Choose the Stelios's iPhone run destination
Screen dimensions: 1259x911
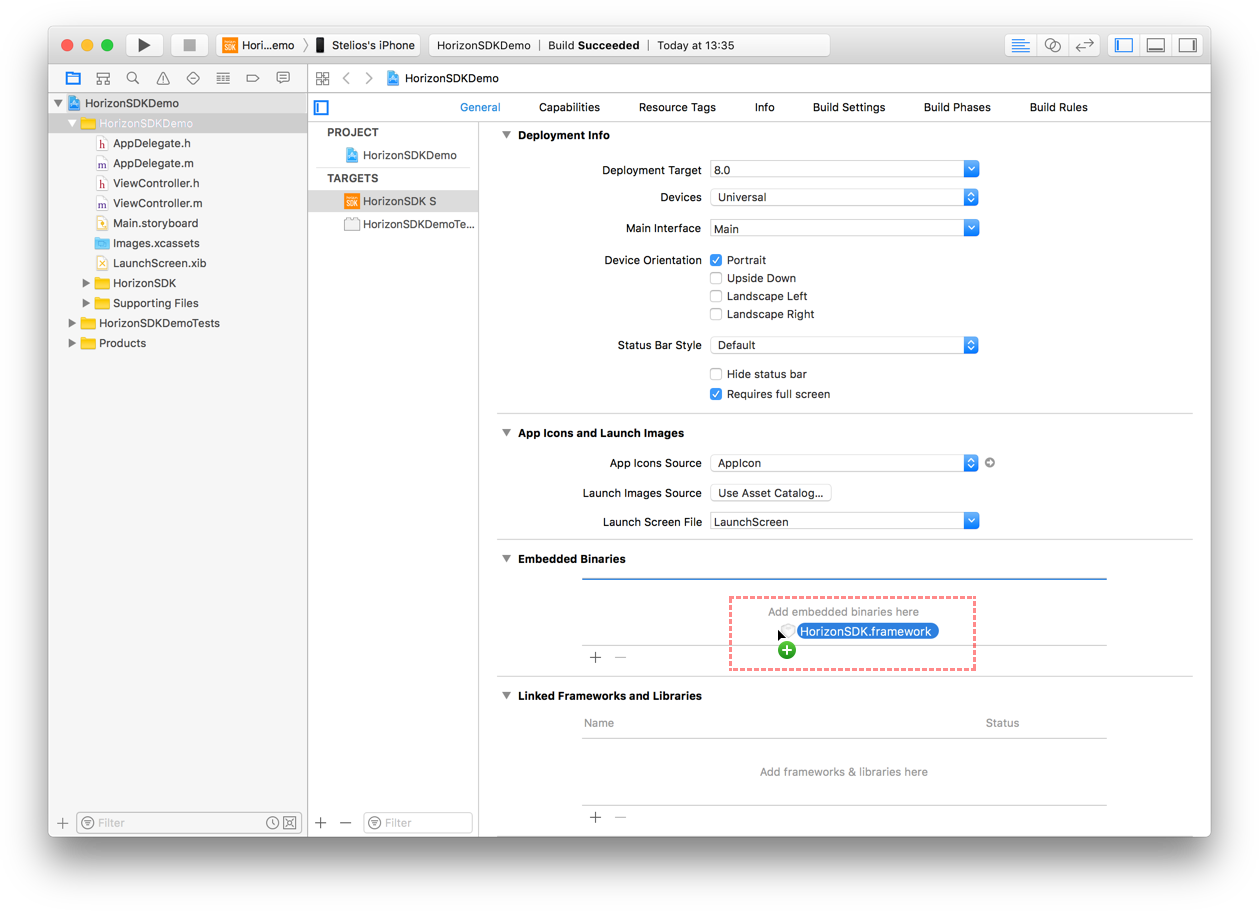click(x=365, y=45)
